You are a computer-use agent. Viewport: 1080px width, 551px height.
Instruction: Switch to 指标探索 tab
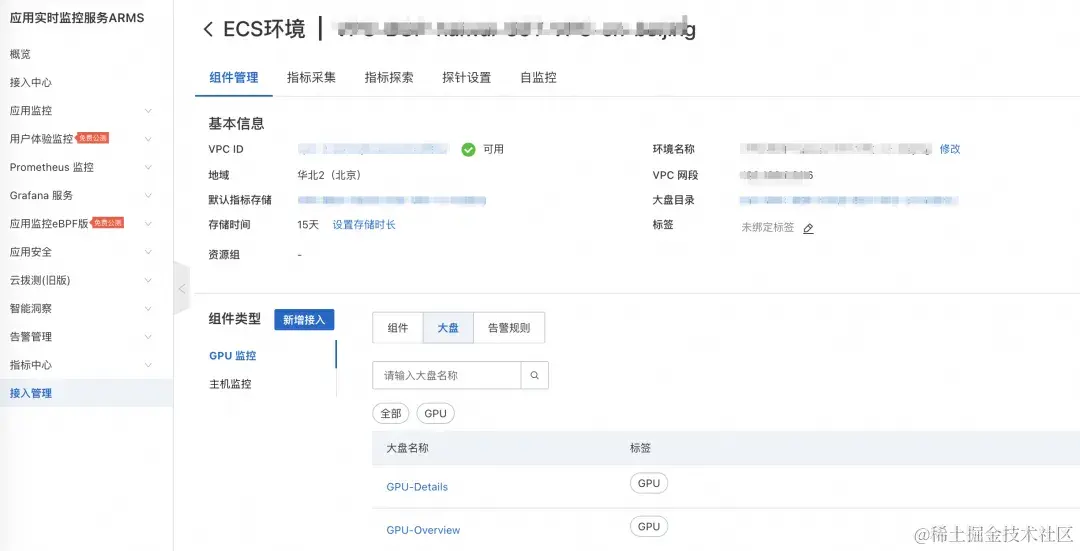(389, 78)
